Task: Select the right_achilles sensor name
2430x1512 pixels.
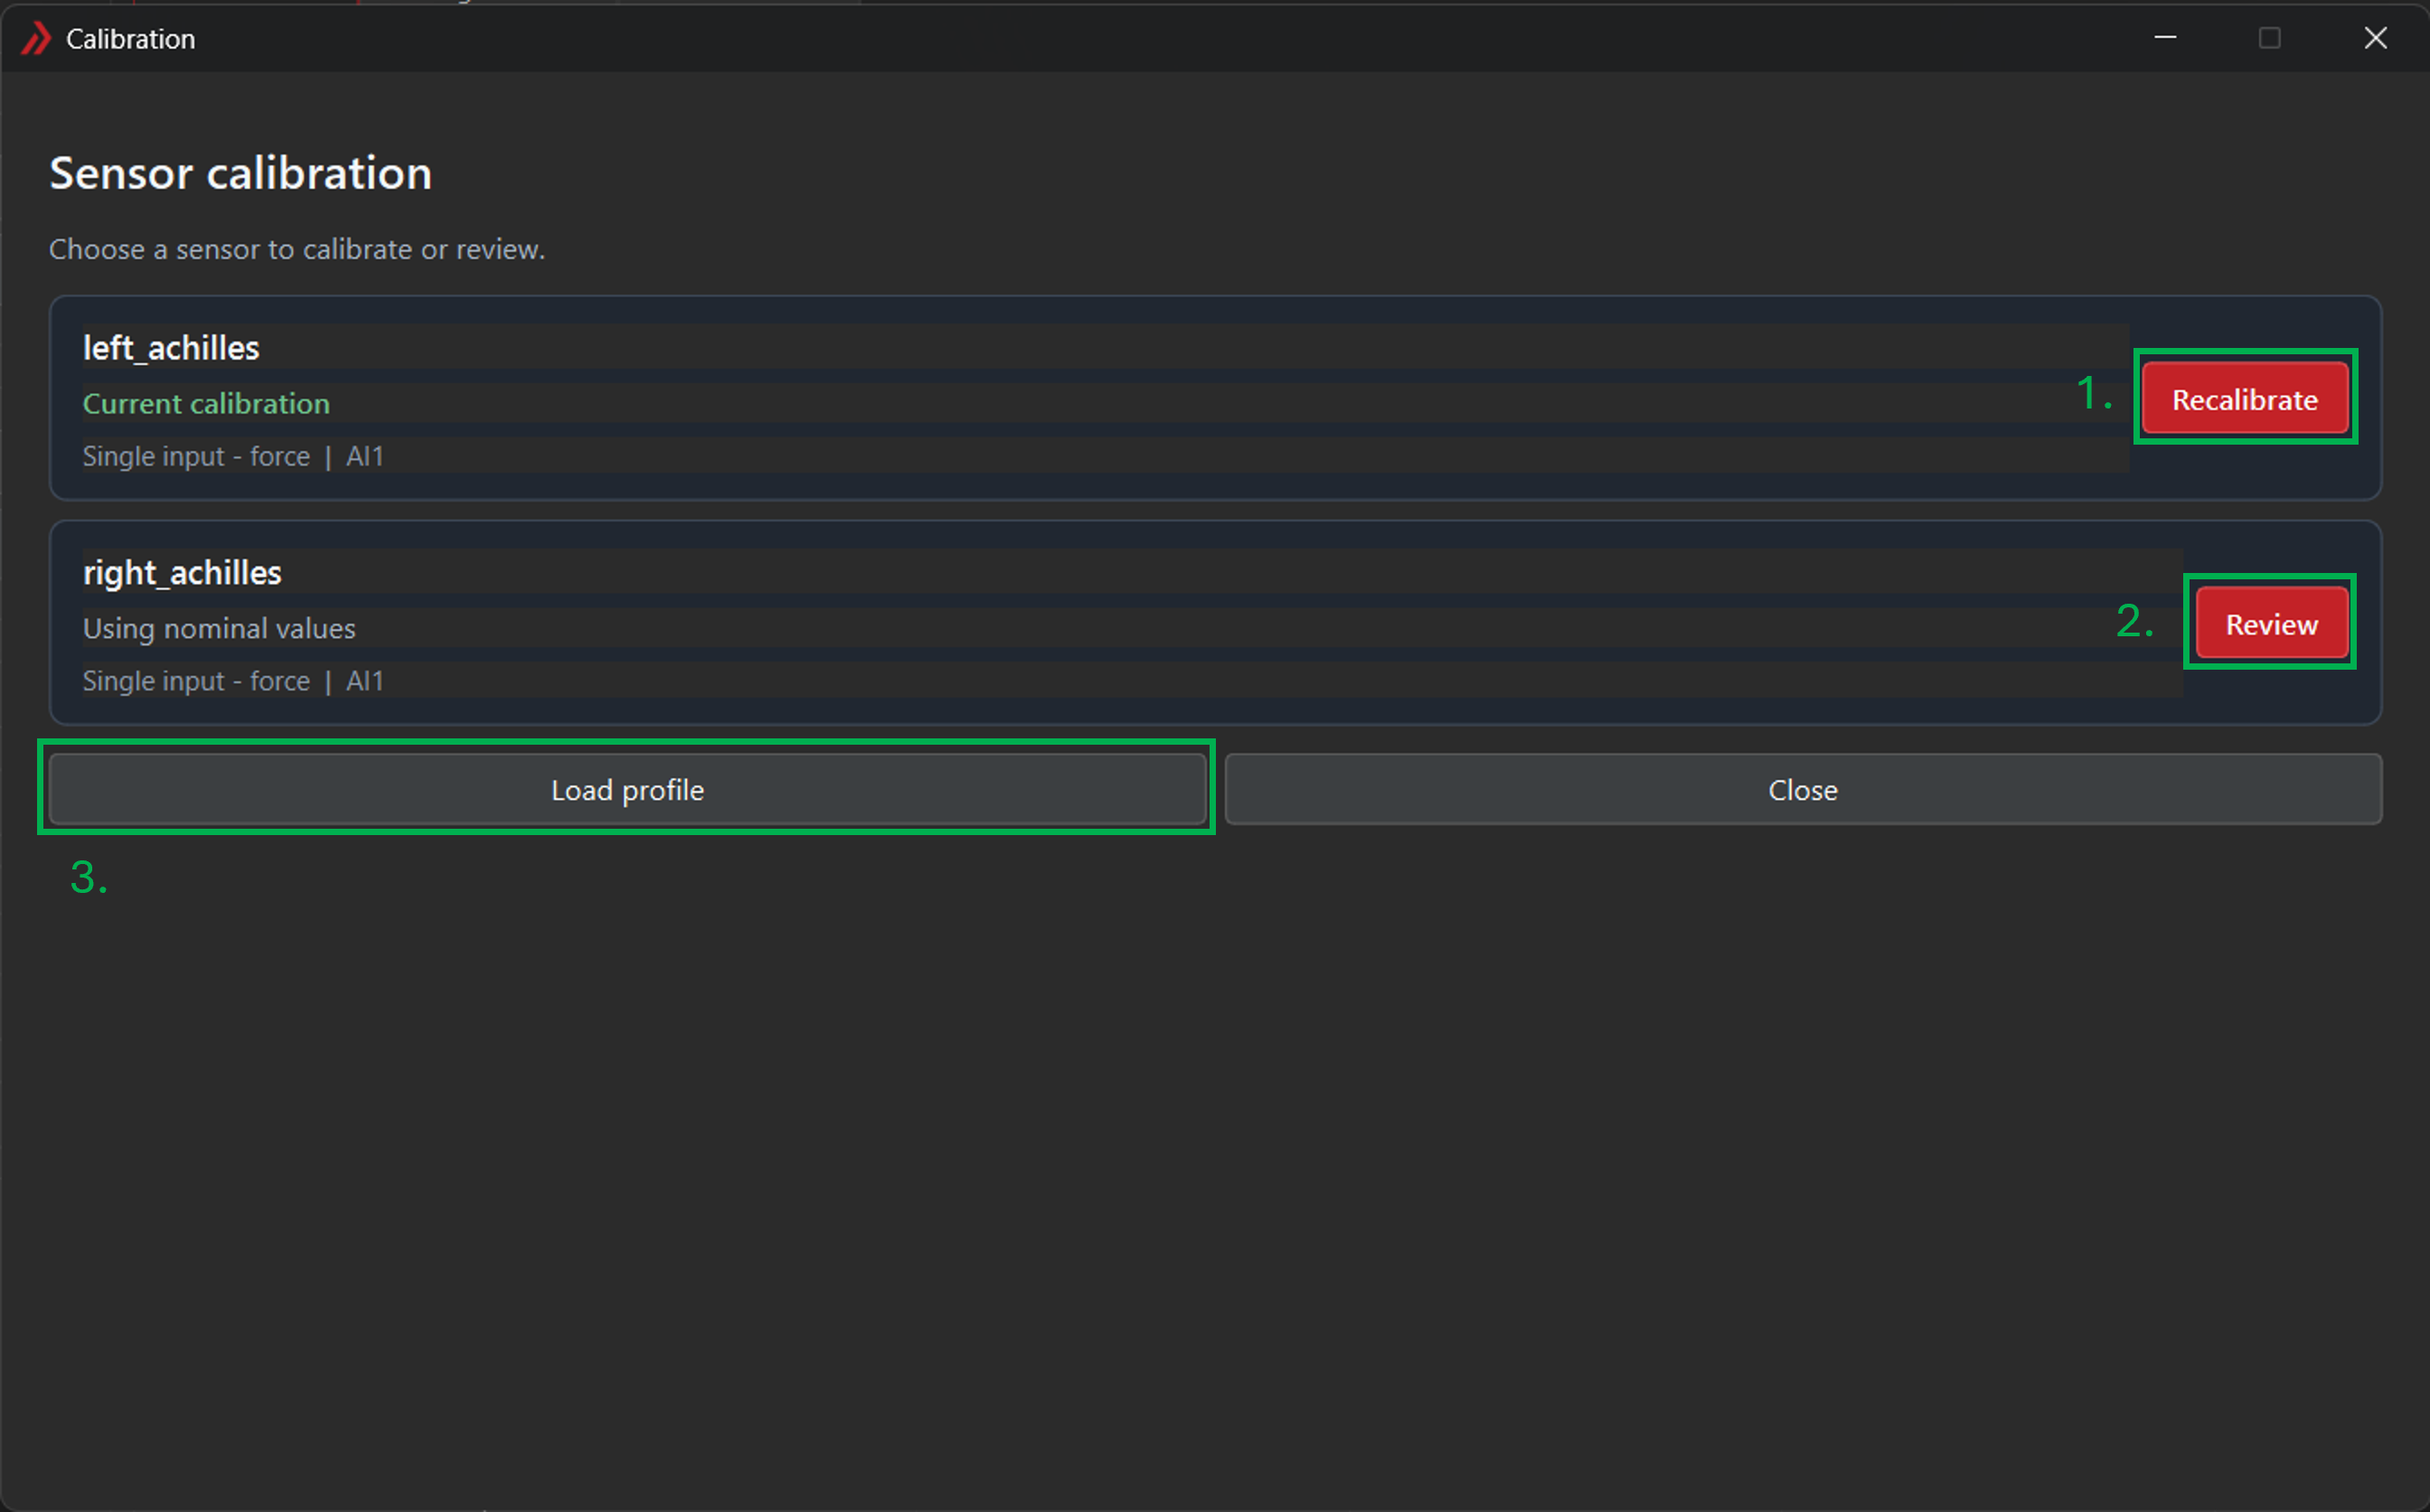Action: [x=182, y=573]
